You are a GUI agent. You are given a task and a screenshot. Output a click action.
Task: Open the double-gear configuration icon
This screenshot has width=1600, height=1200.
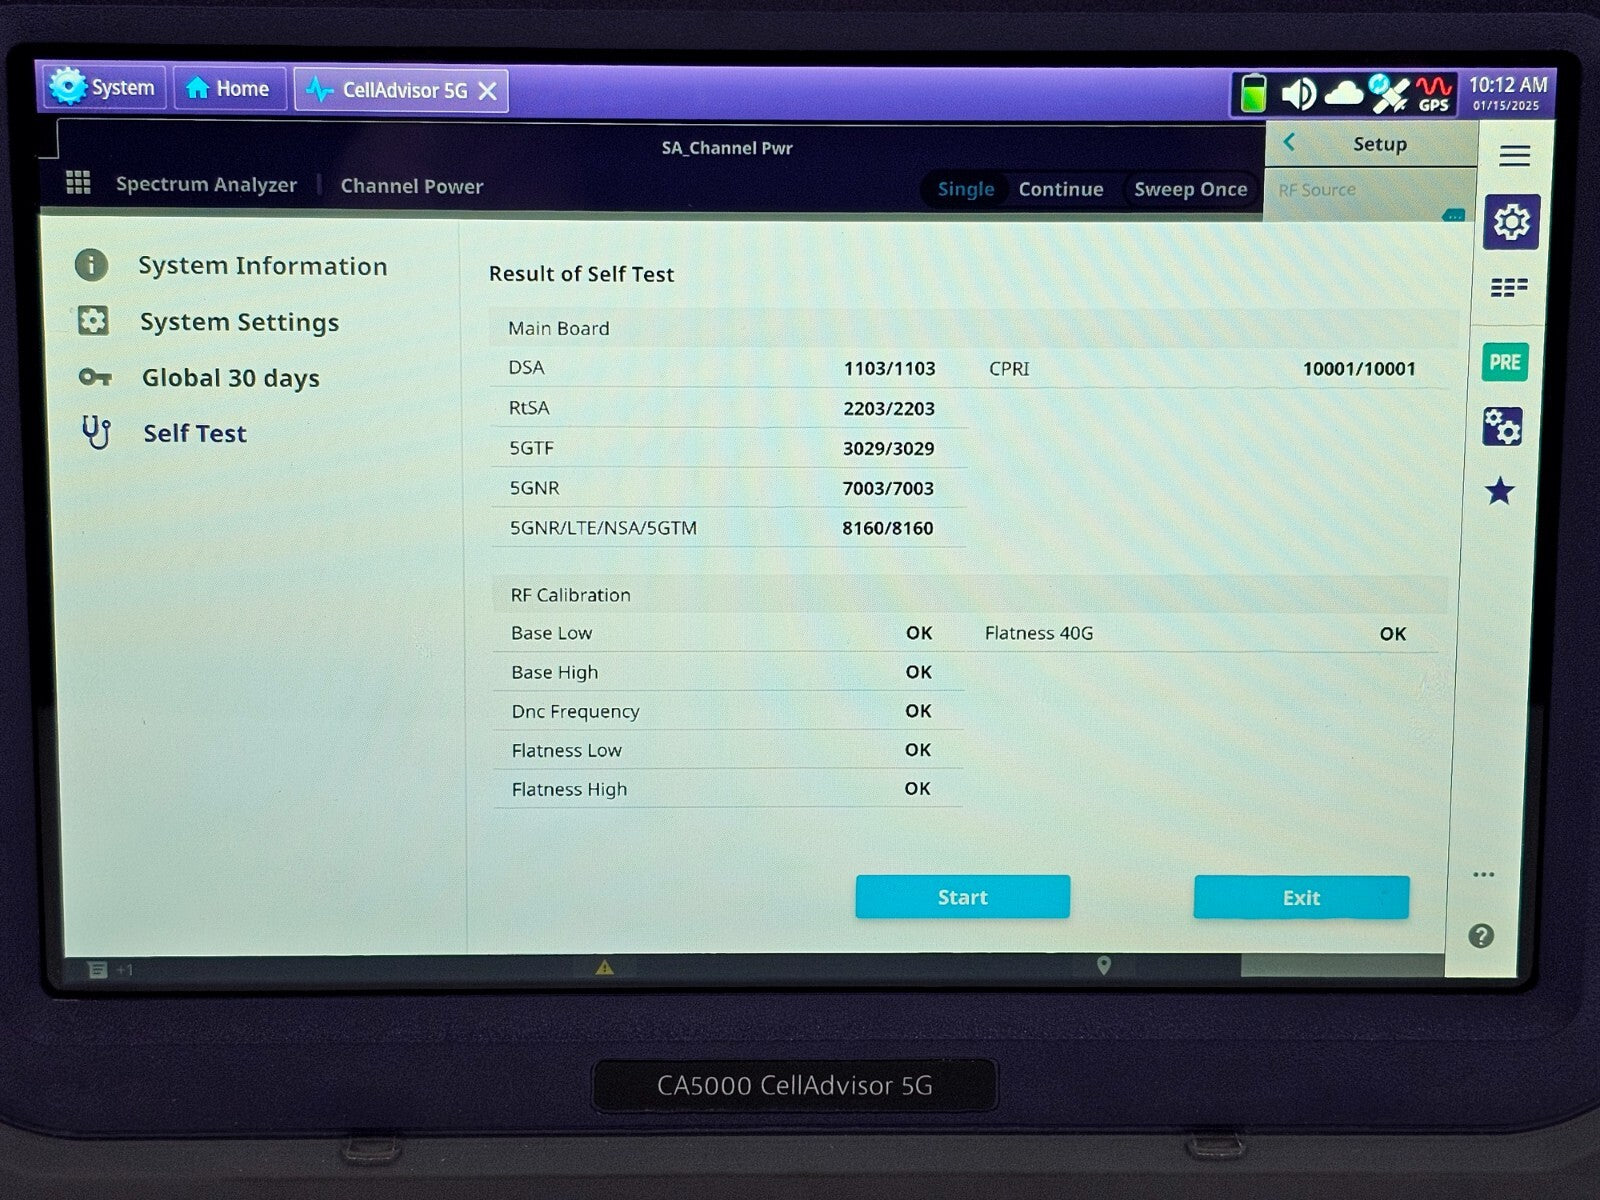pos(1502,427)
